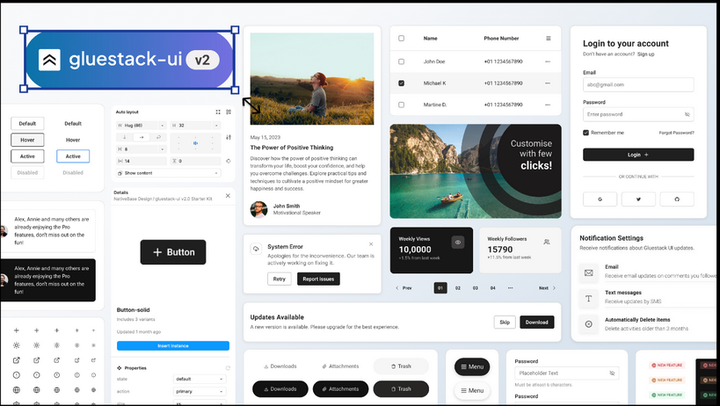Go to pagination page 02
This screenshot has height=406, width=720.
tap(458, 288)
